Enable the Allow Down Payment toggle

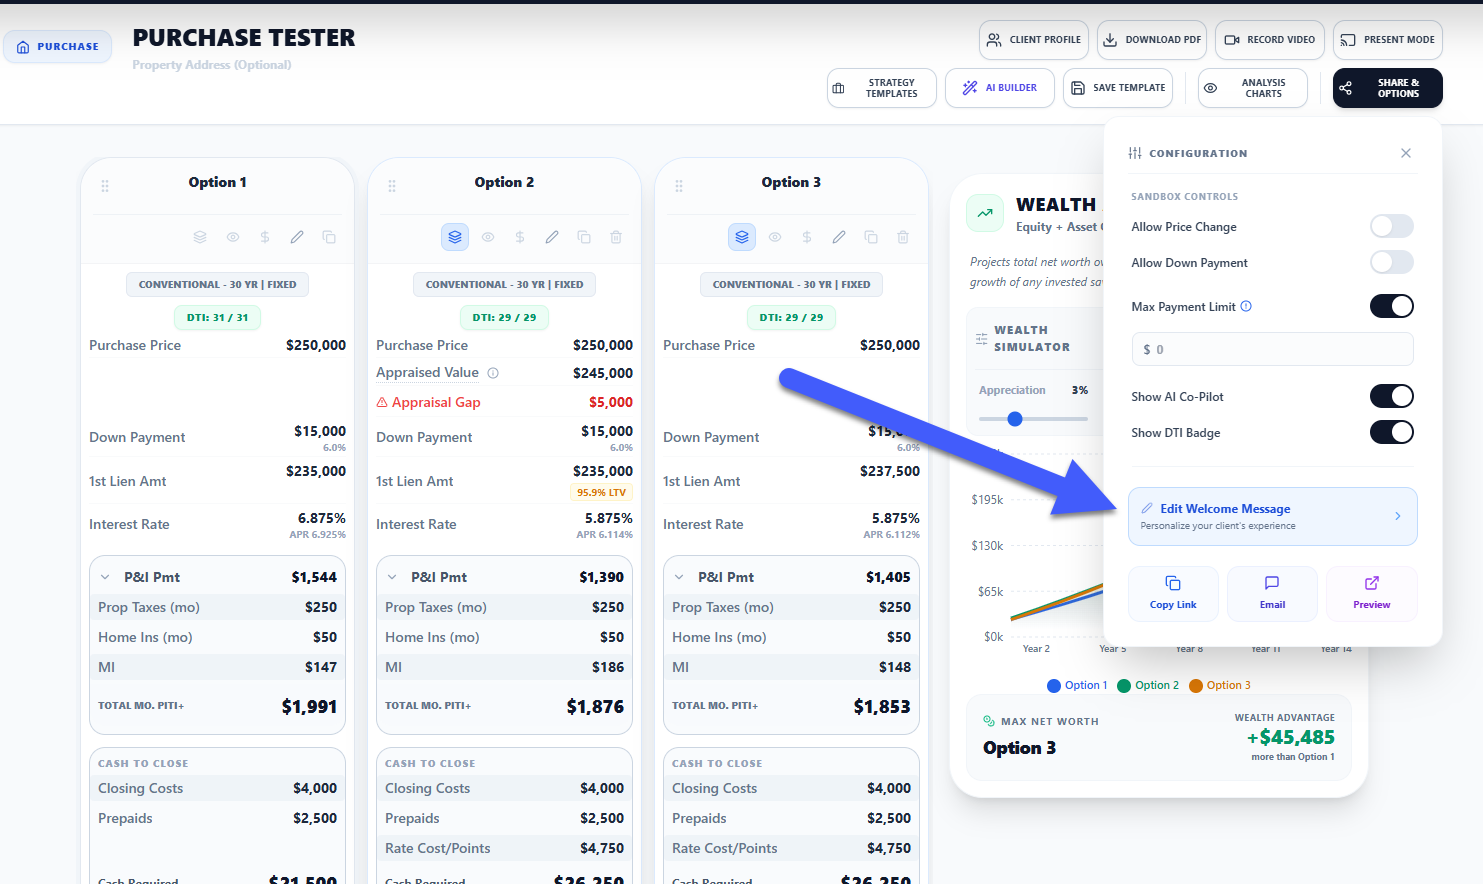[x=1392, y=262]
